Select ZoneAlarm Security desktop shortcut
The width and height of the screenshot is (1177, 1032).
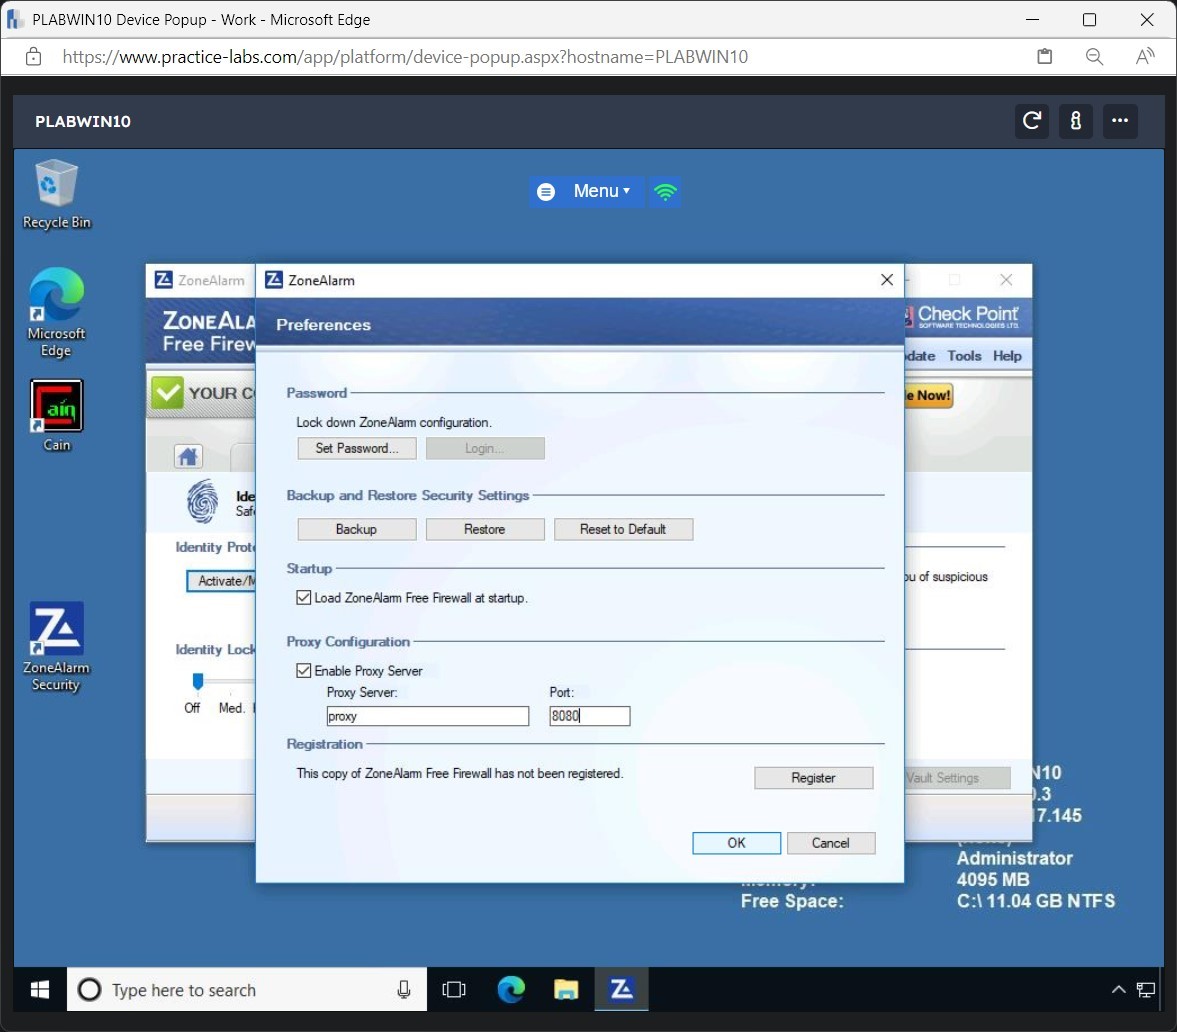click(56, 646)
